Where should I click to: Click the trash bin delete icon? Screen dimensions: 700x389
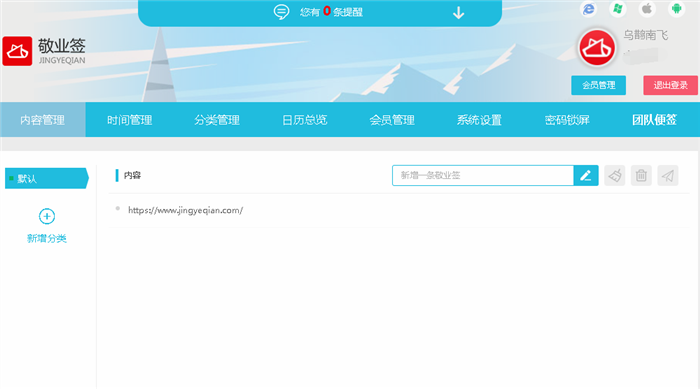pyautogui.click(x=641, y=176)
